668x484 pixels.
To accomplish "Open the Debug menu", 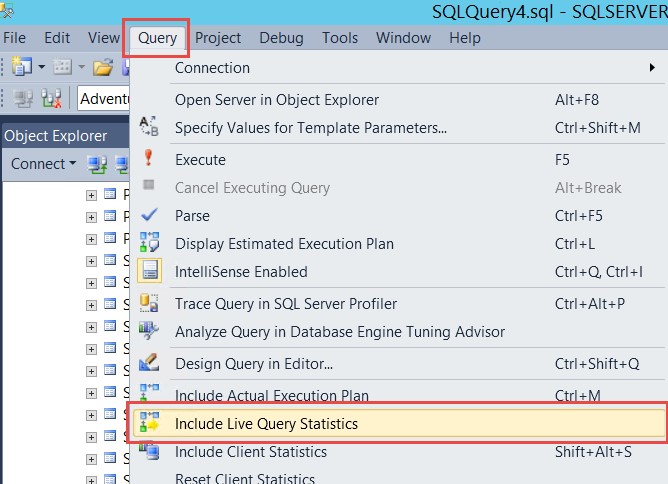I will (282, 38).
